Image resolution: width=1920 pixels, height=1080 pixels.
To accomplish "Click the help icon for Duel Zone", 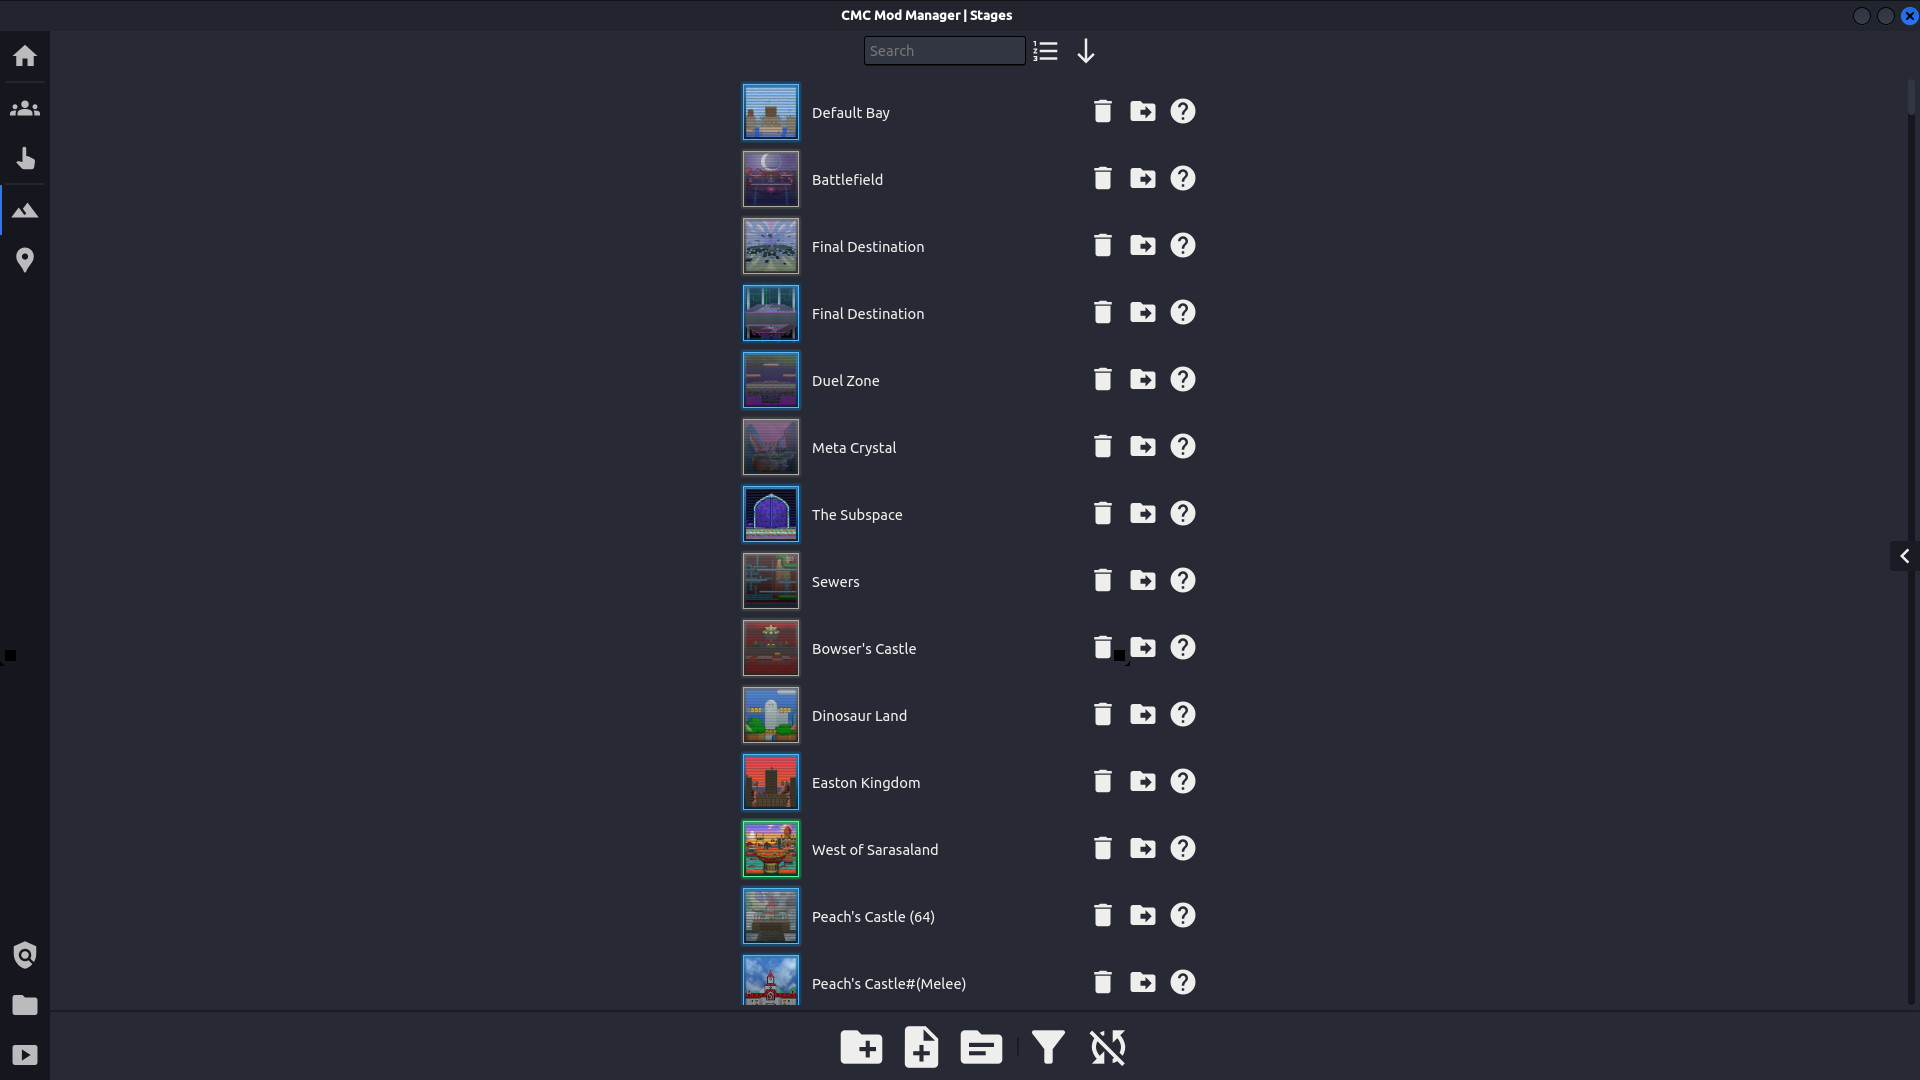I will (x=1181, y=379).
